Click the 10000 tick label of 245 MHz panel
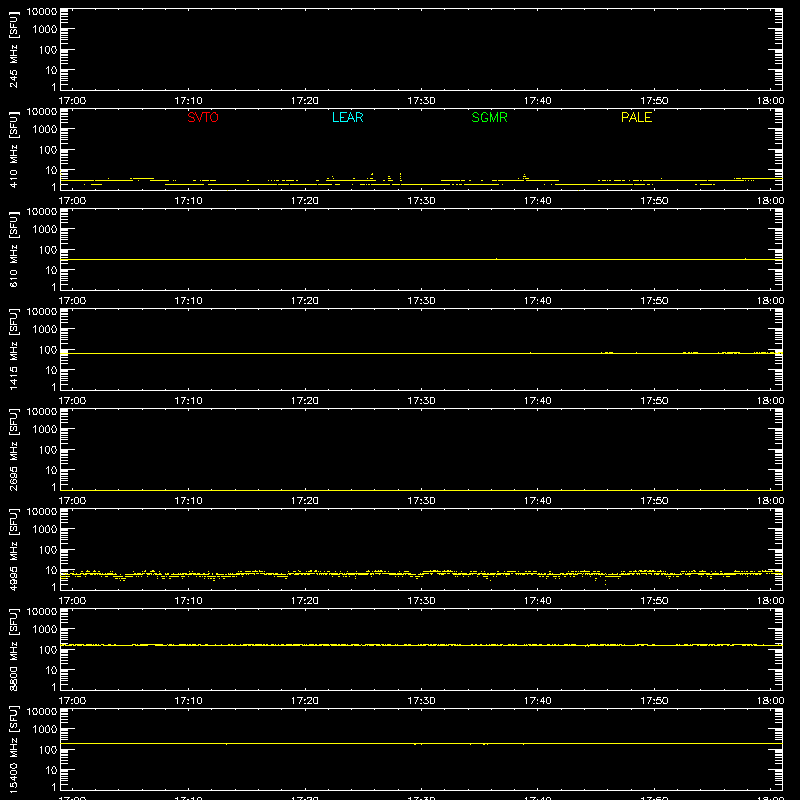 pos(42,12)
